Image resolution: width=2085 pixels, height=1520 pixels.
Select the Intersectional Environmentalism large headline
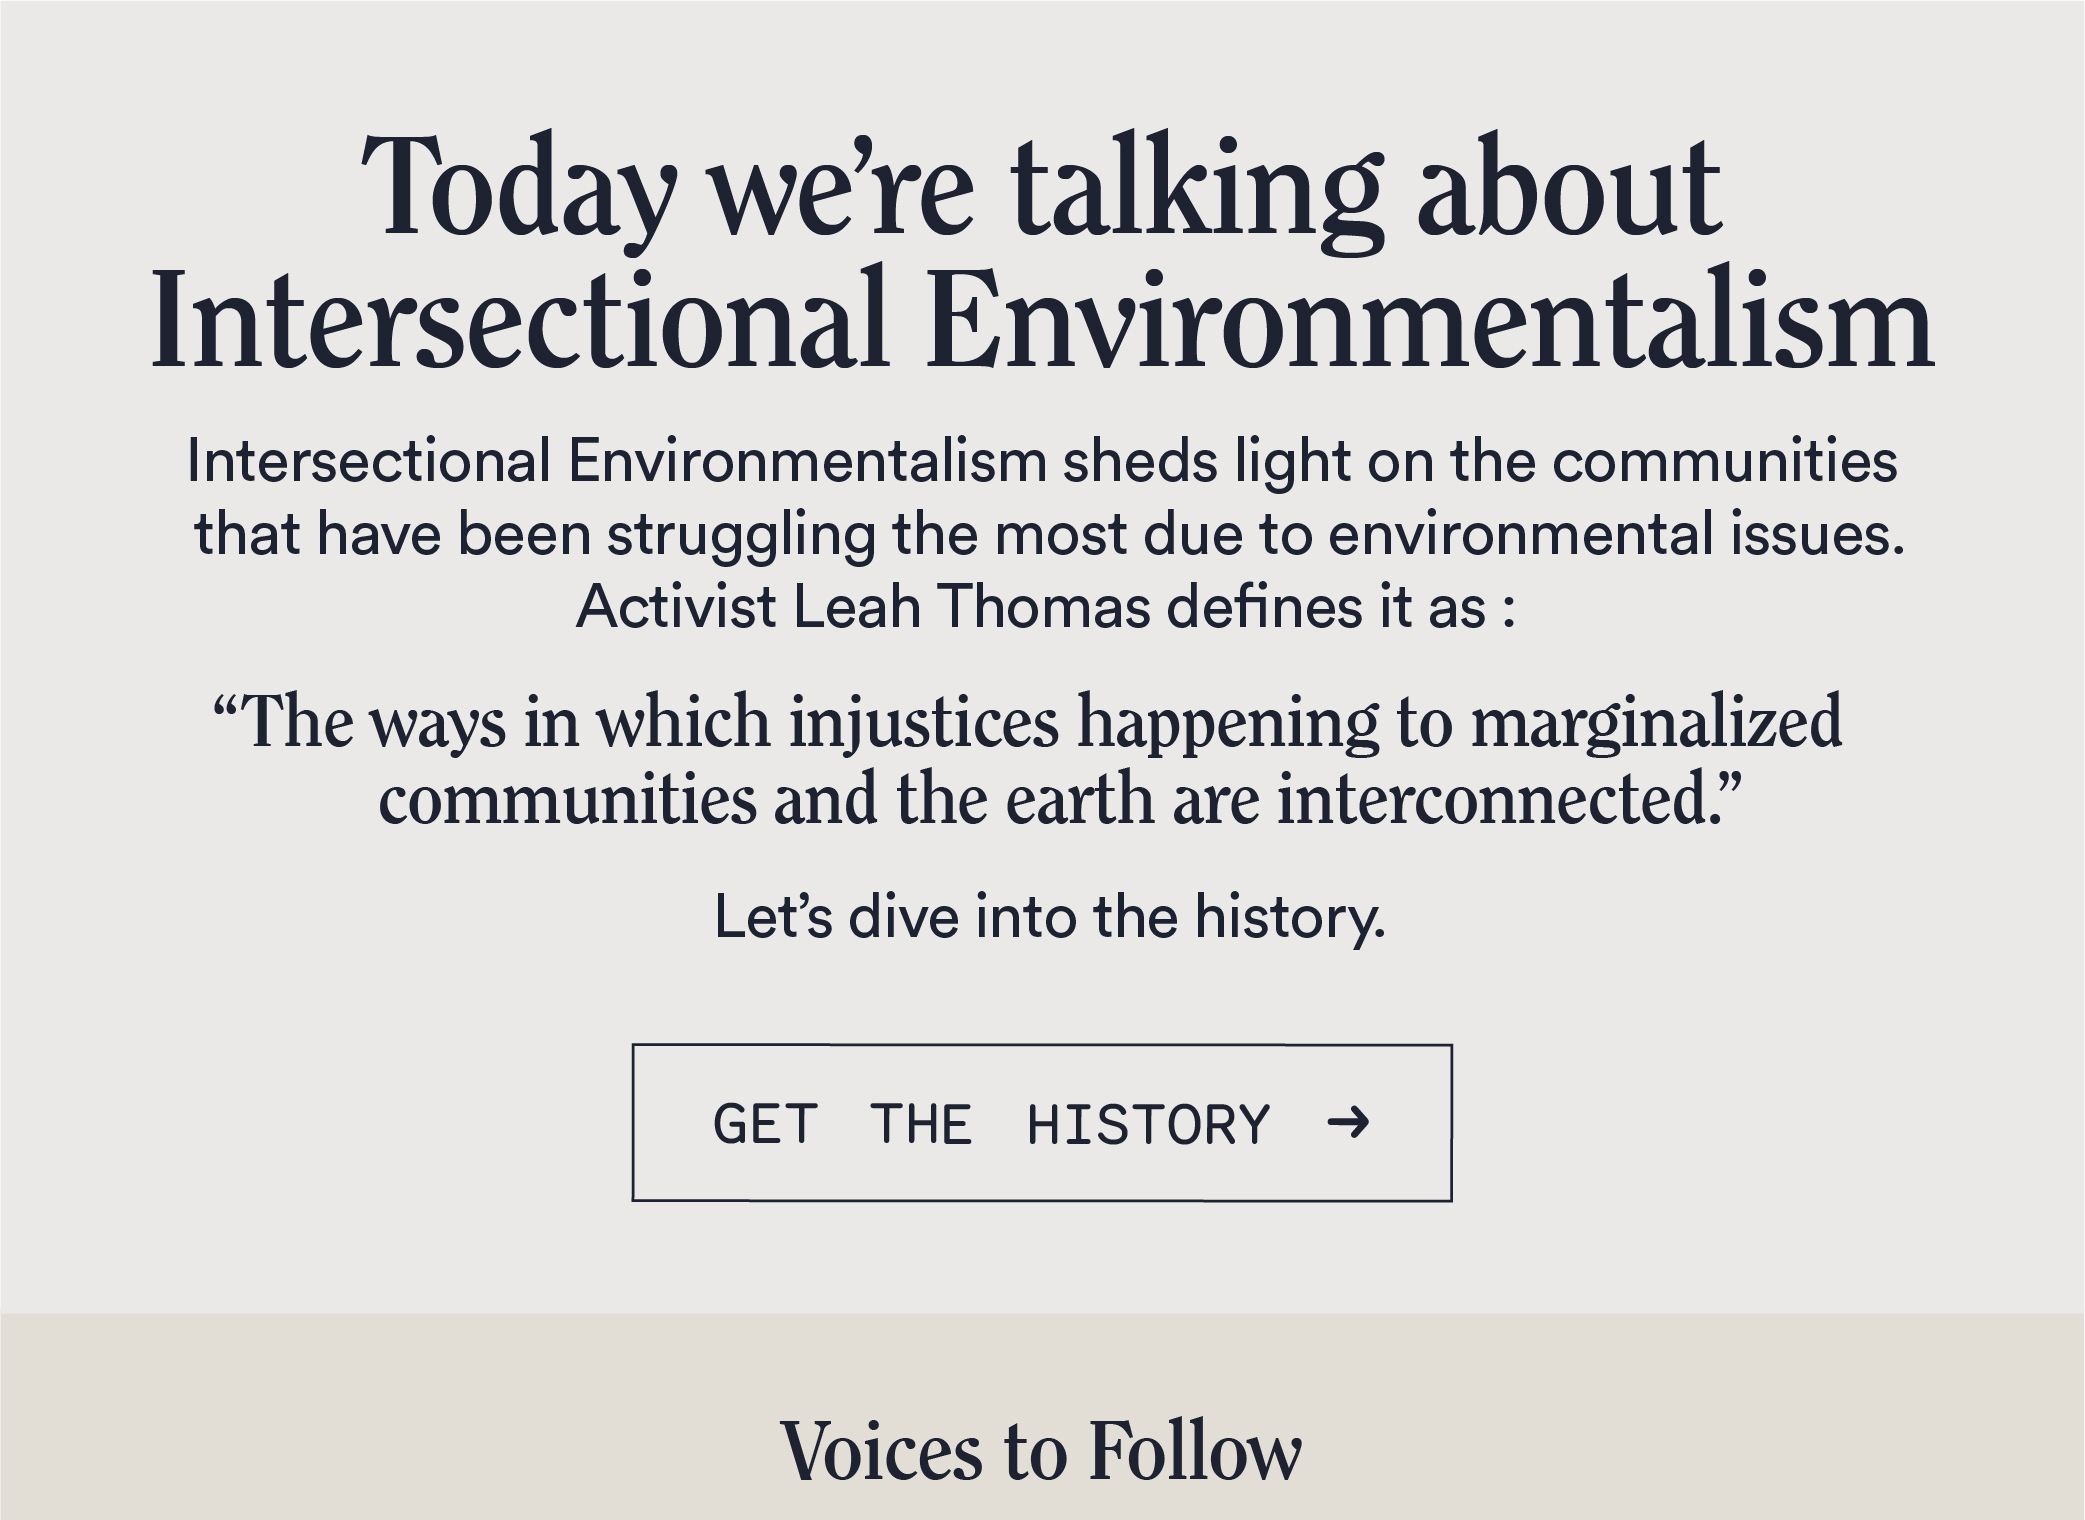(x=1042, y=318)
